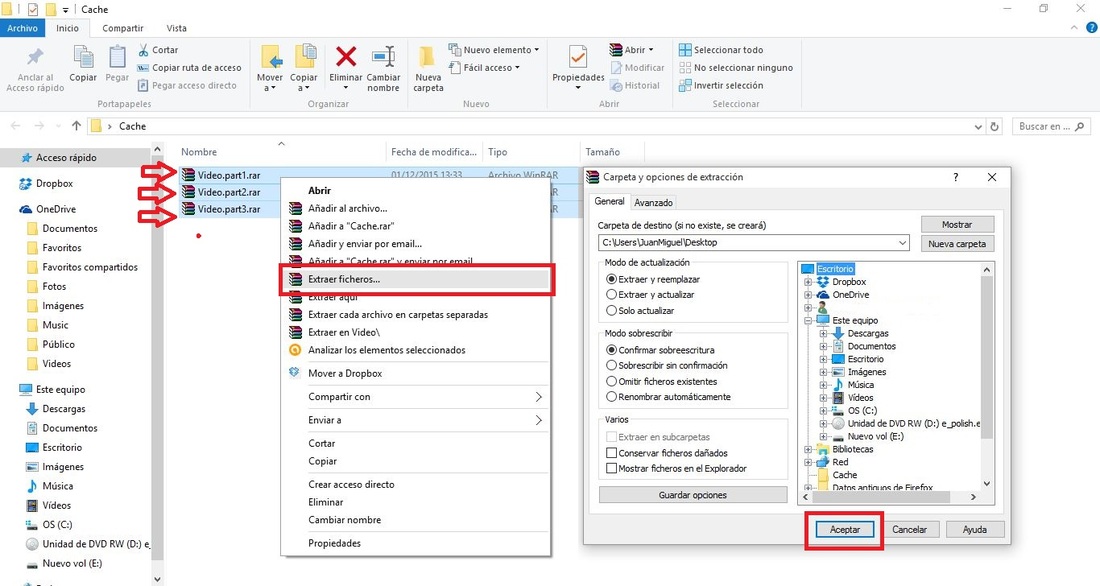The image size is (1100, 586).
Task: Open the Carpeta de destino path dropdown
Action: (902, 243)
